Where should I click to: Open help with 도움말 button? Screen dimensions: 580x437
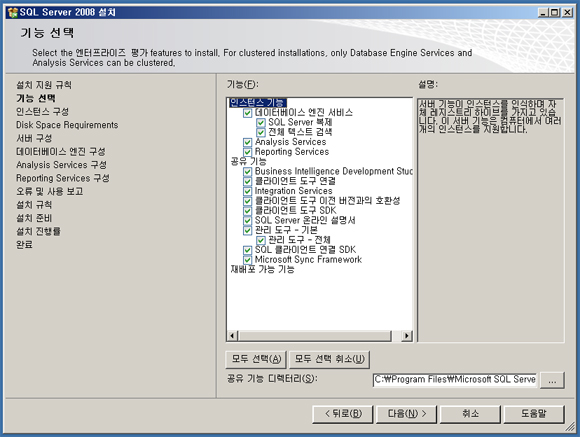[534, 414]
